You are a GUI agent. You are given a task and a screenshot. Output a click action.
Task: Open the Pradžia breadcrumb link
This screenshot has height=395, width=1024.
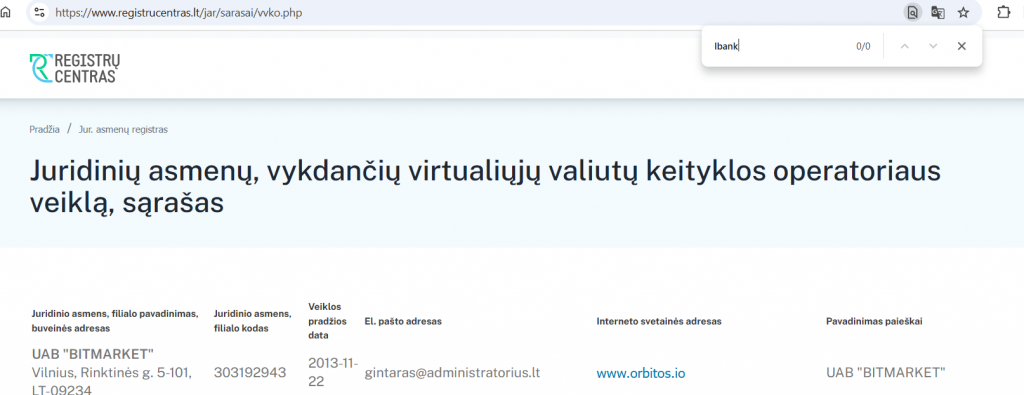pos(44,129)
